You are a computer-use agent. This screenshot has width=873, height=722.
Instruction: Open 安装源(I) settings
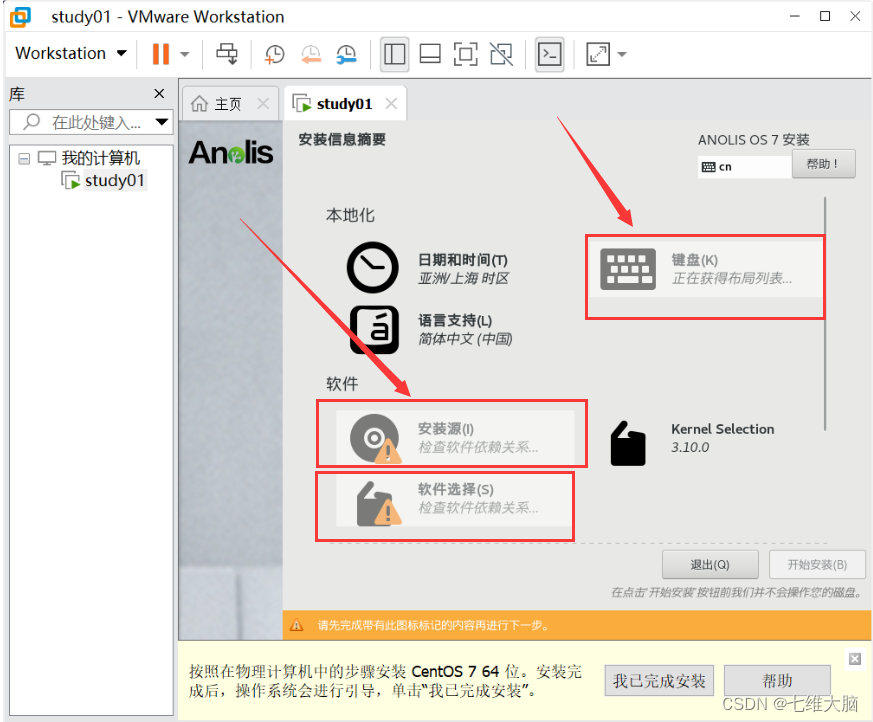coord(455,438)
